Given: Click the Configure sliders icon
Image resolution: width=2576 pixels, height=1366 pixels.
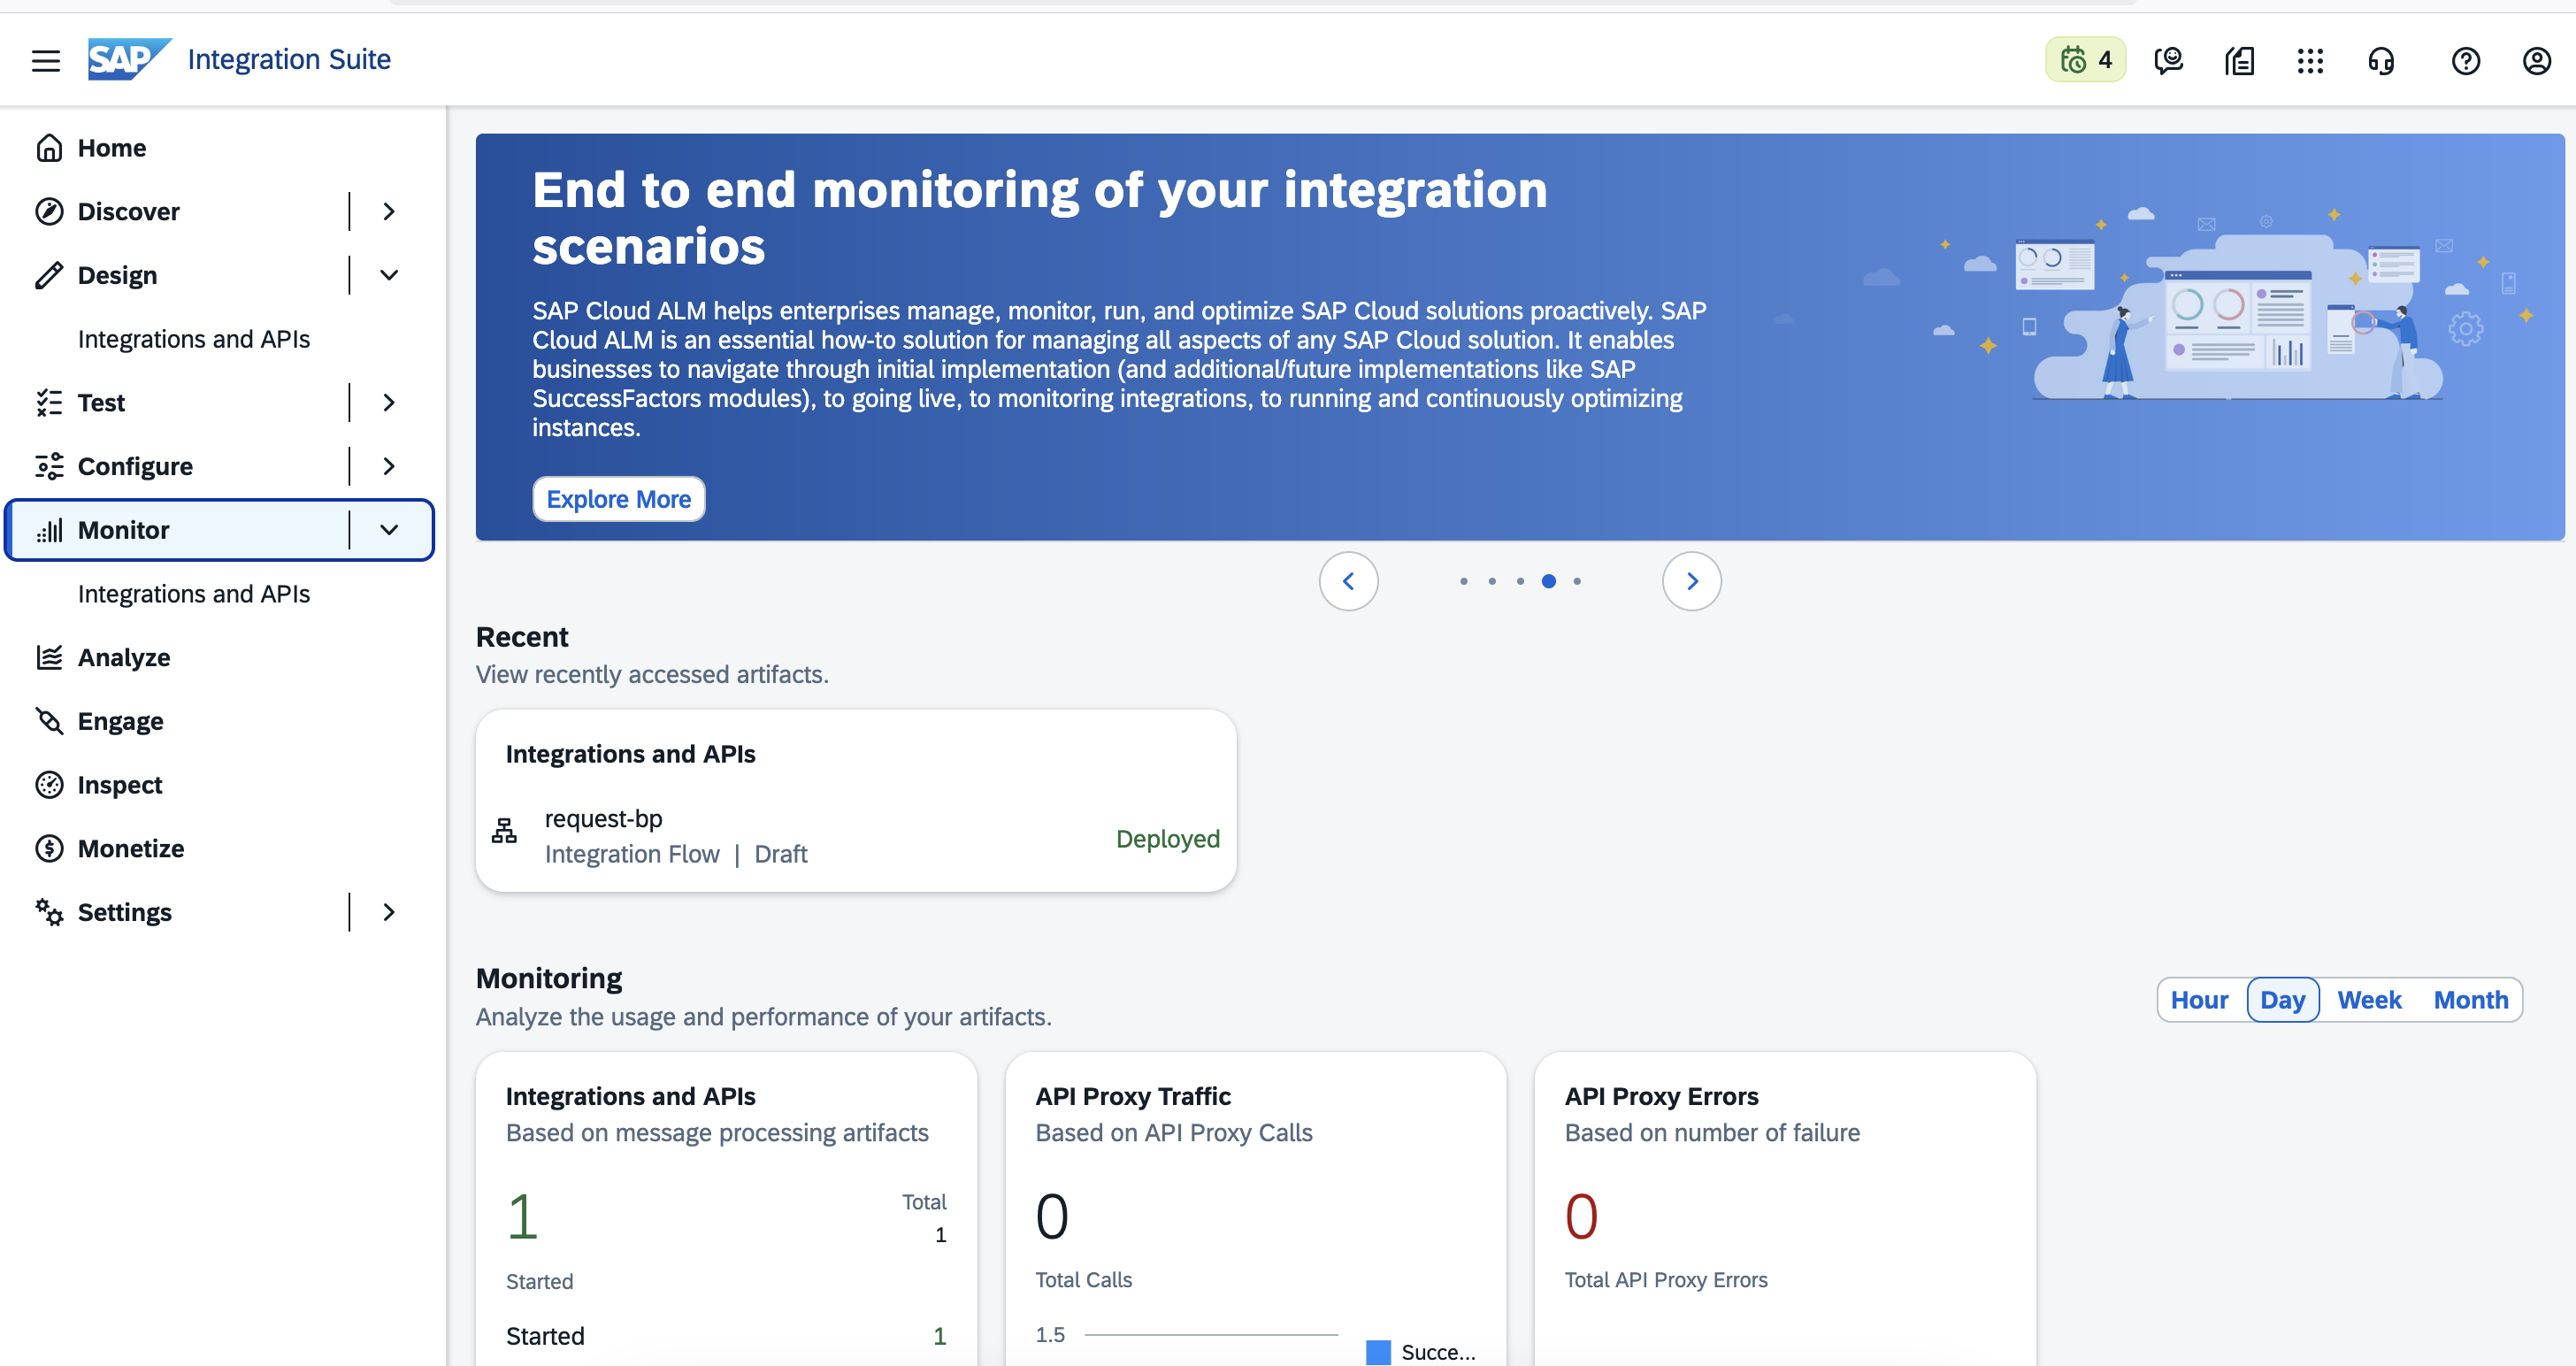Looking at the screenshot, I should (49, 466).
